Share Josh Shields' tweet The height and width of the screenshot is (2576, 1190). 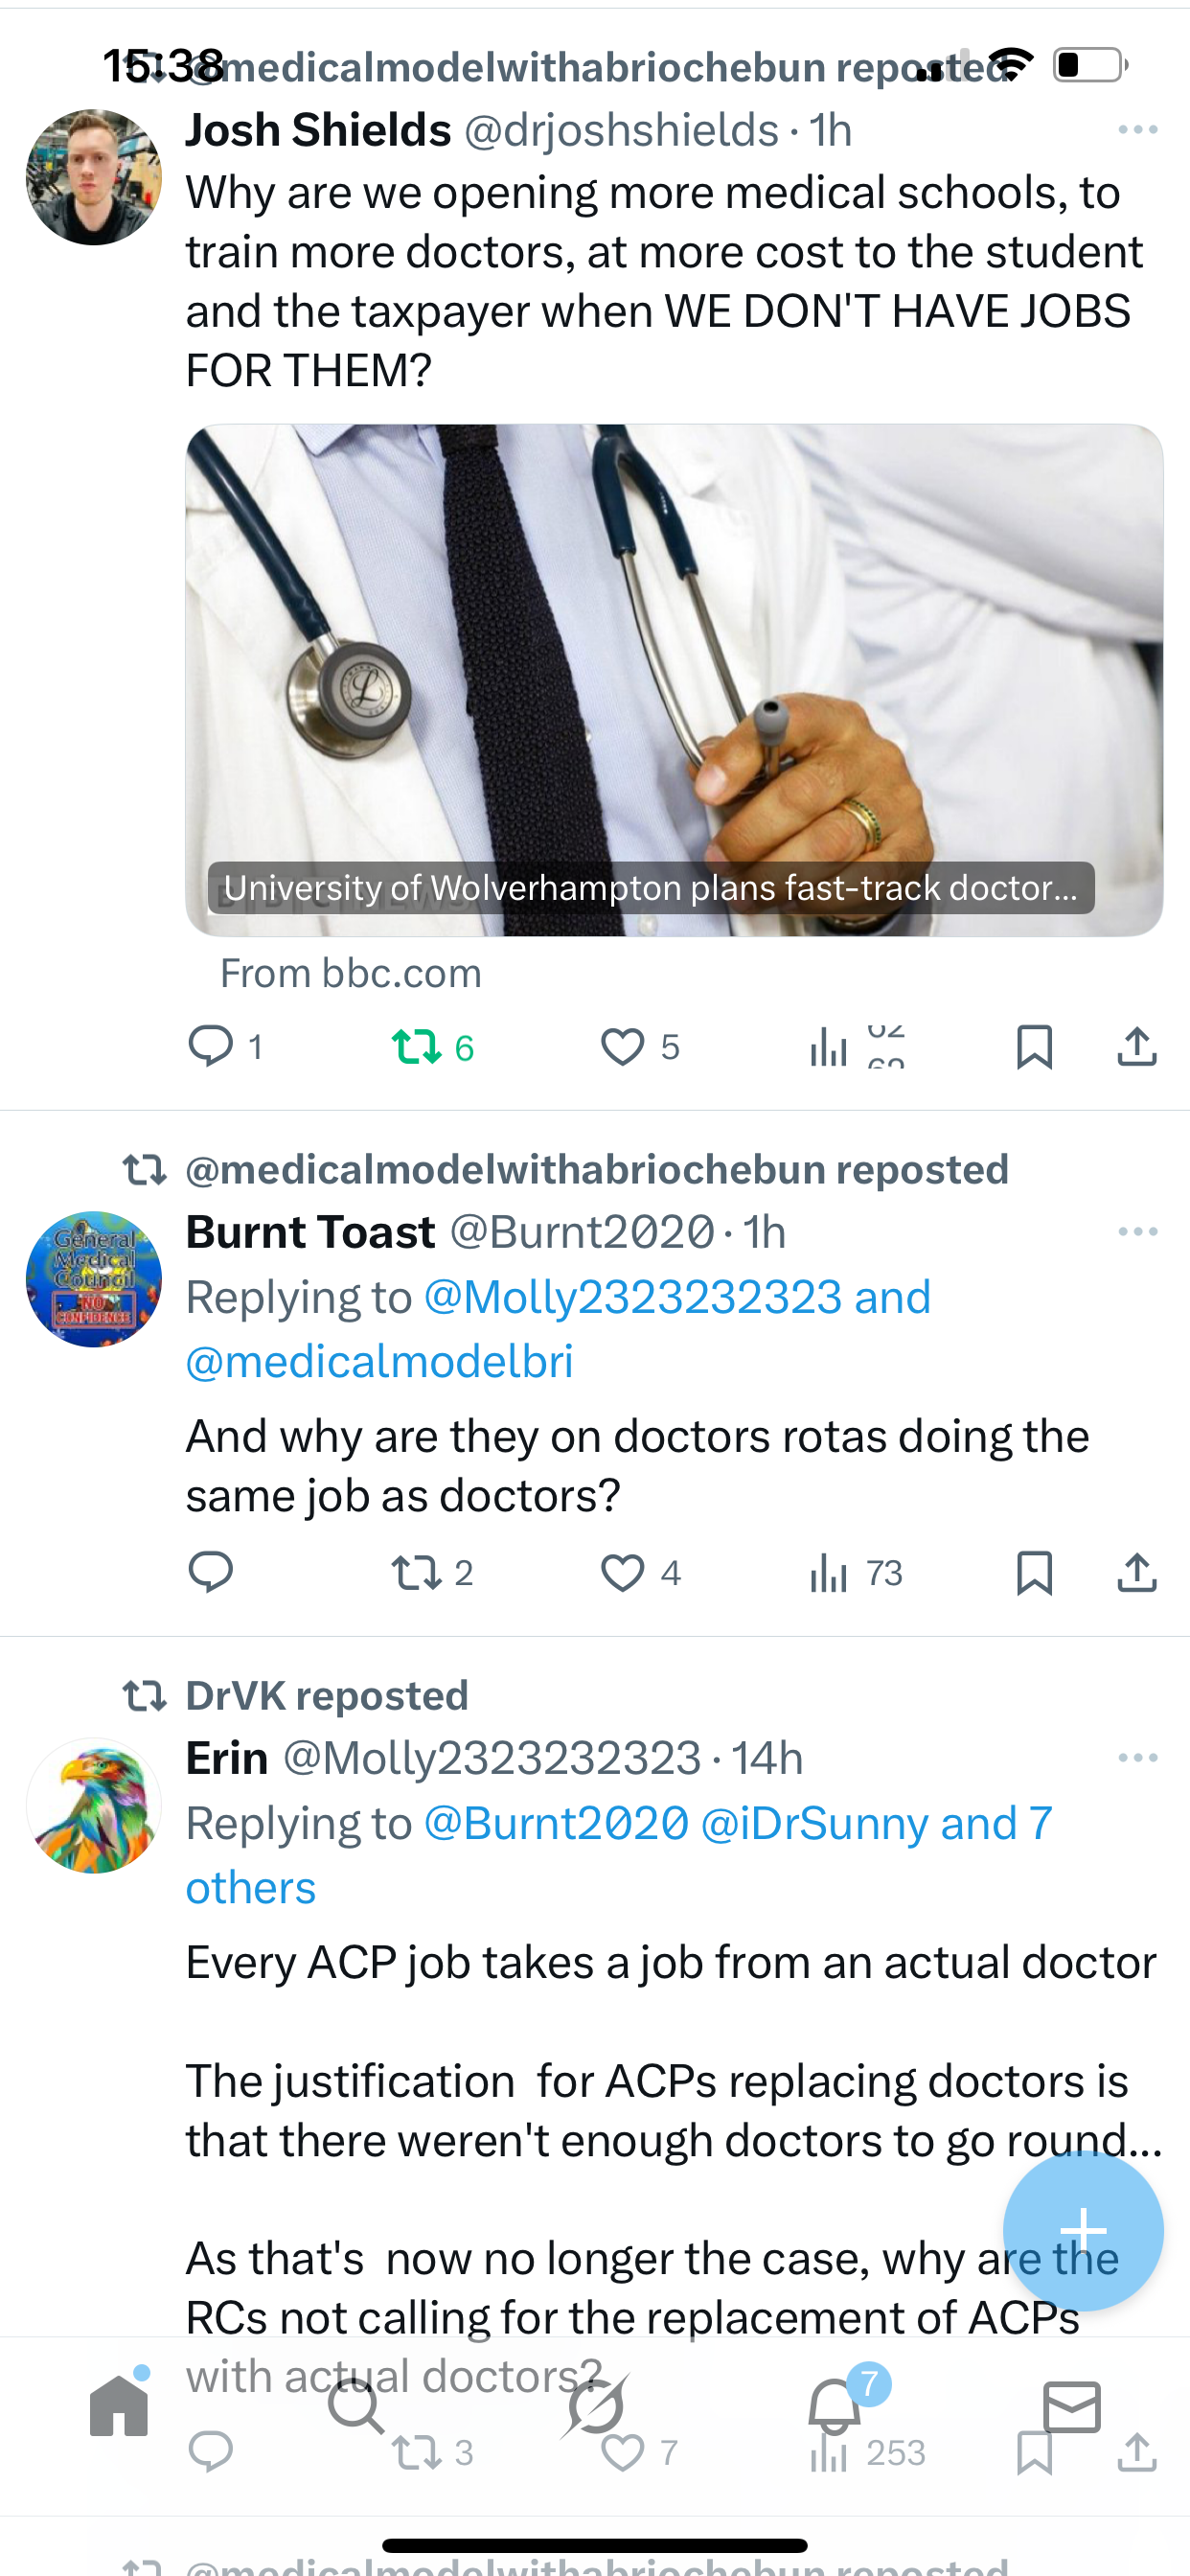[1137, 1046]
